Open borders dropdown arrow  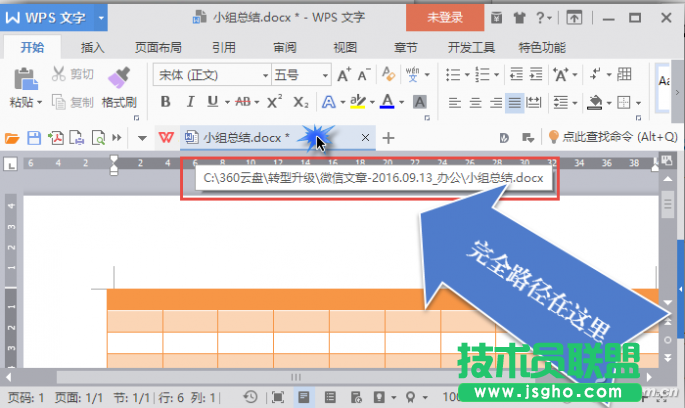click(638, 103)
